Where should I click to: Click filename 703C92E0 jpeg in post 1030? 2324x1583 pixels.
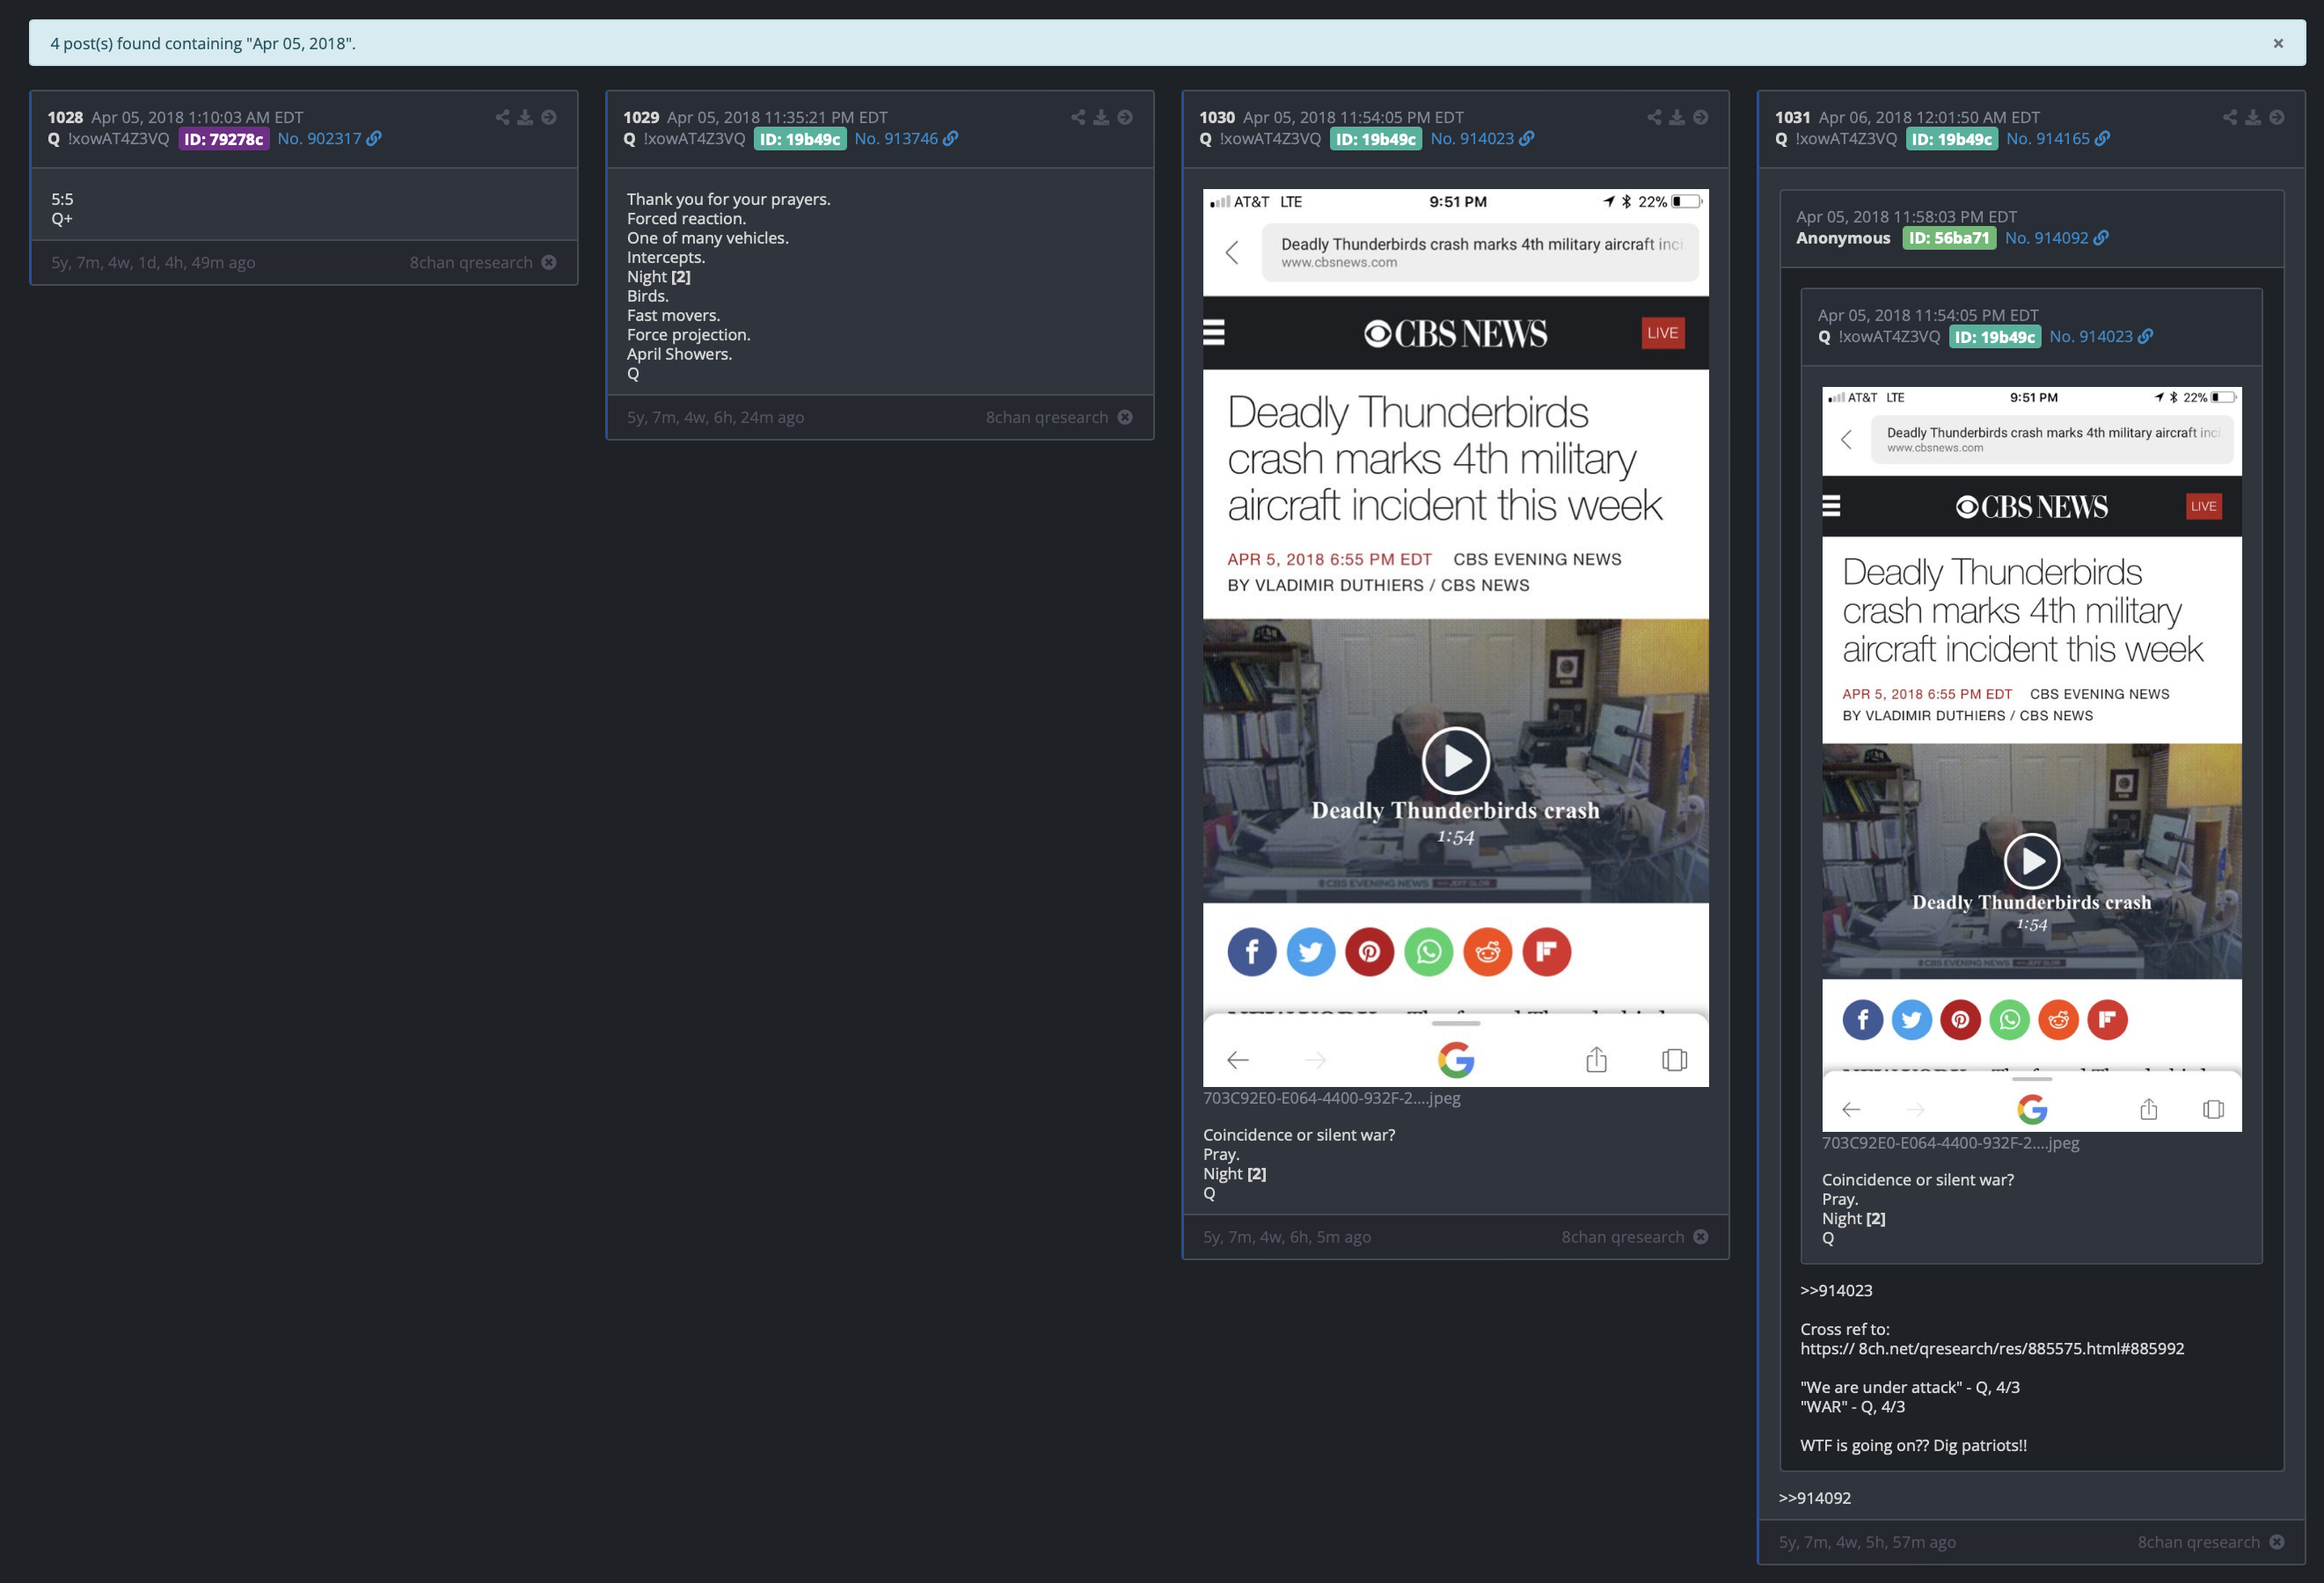coord(1331,1098)
